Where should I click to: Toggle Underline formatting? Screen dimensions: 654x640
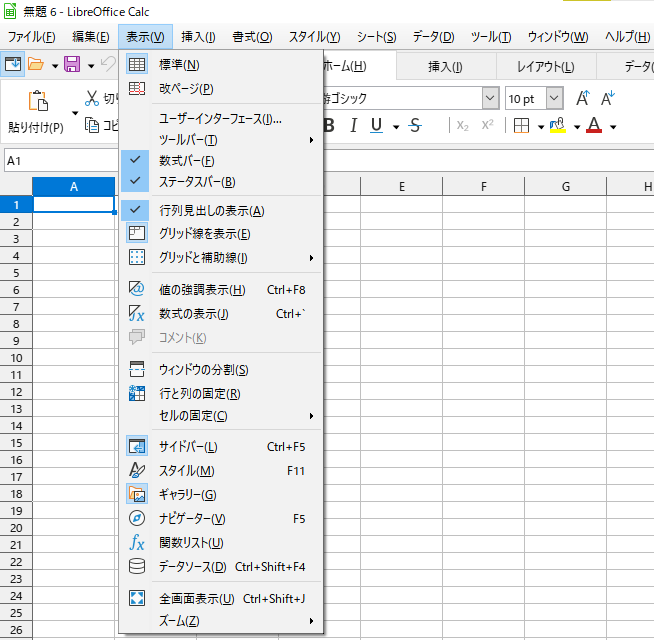click(x=376, y=125)
